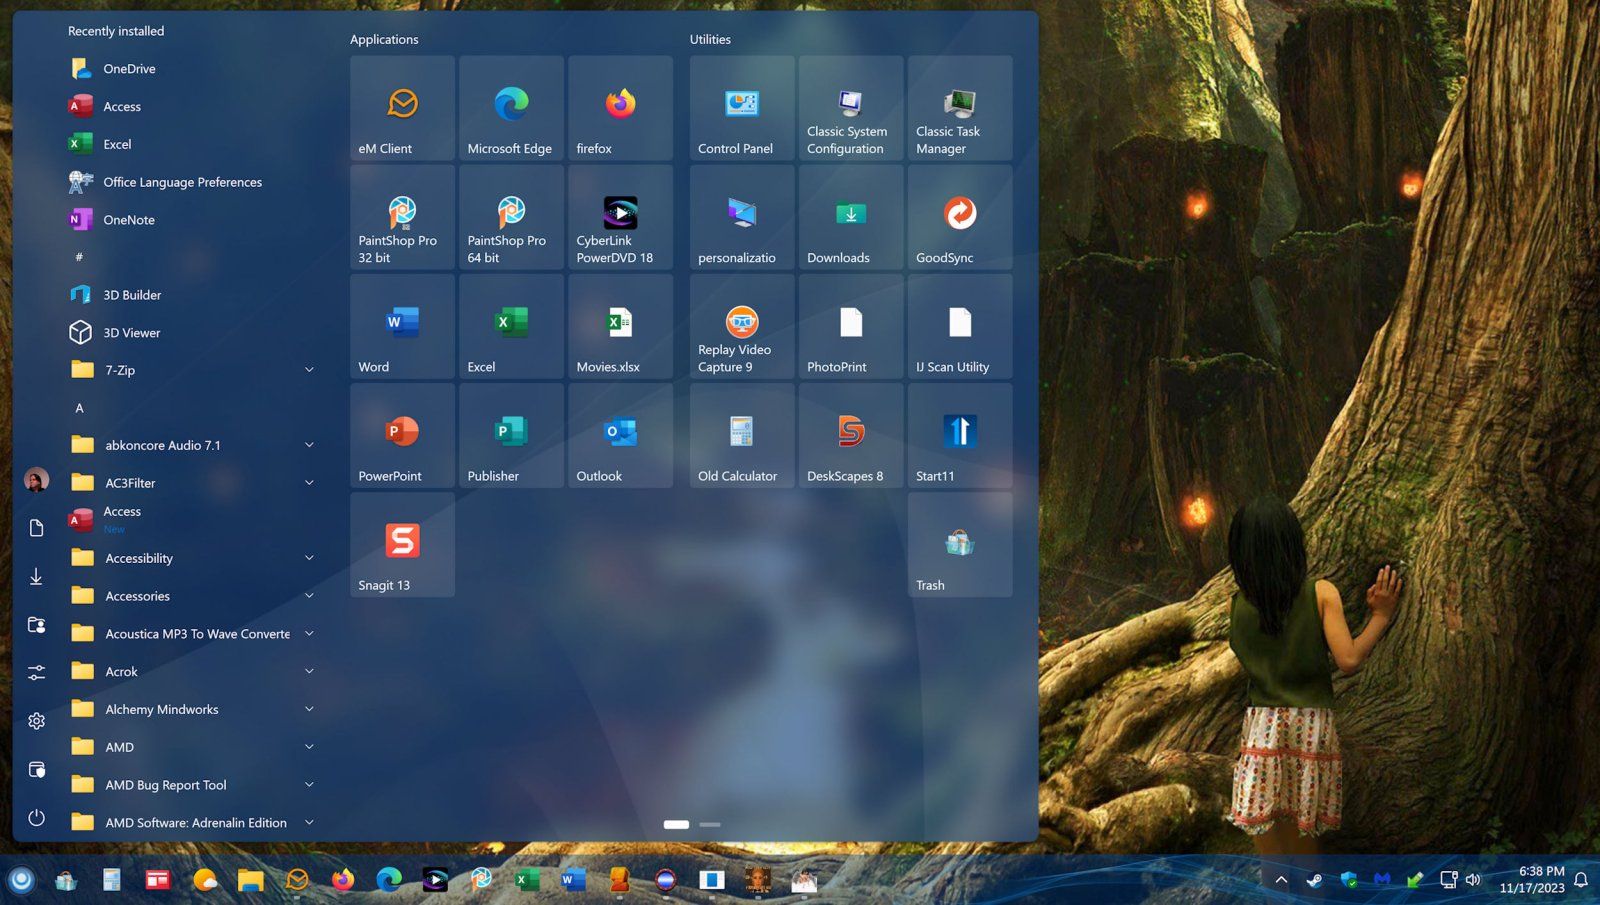Expand the abkoncore Audio 7.1 folder chevron
Screen dimensions: 1600x905
coord(309,445)
